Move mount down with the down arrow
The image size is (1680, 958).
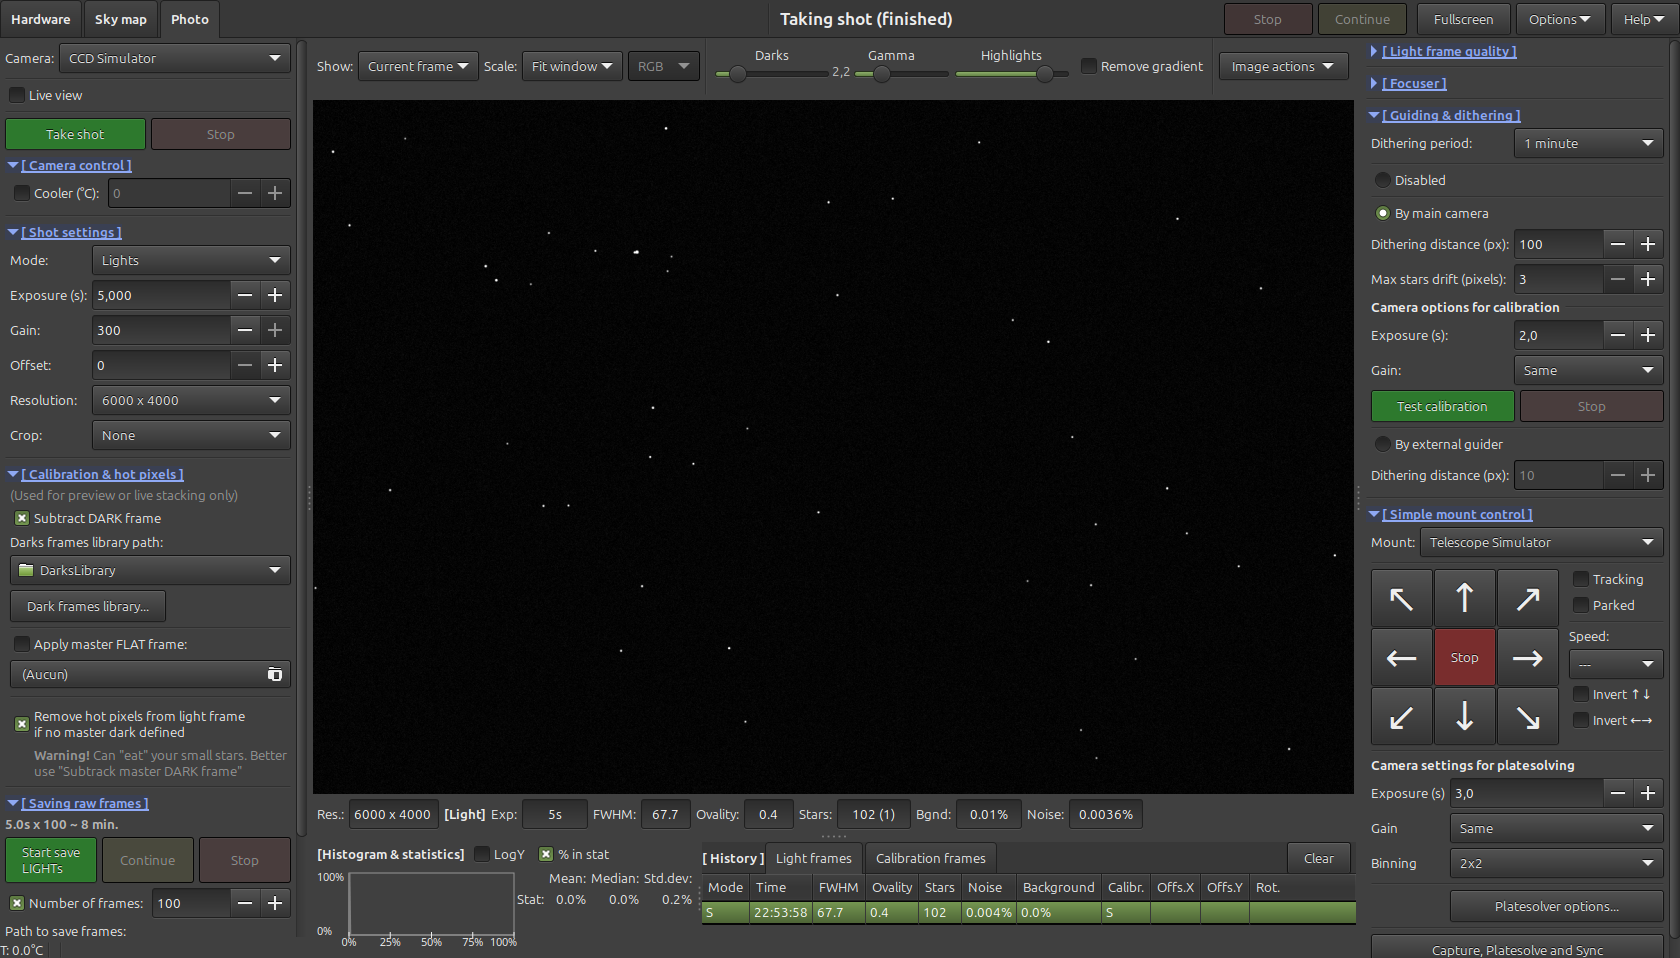[1464, 716]
